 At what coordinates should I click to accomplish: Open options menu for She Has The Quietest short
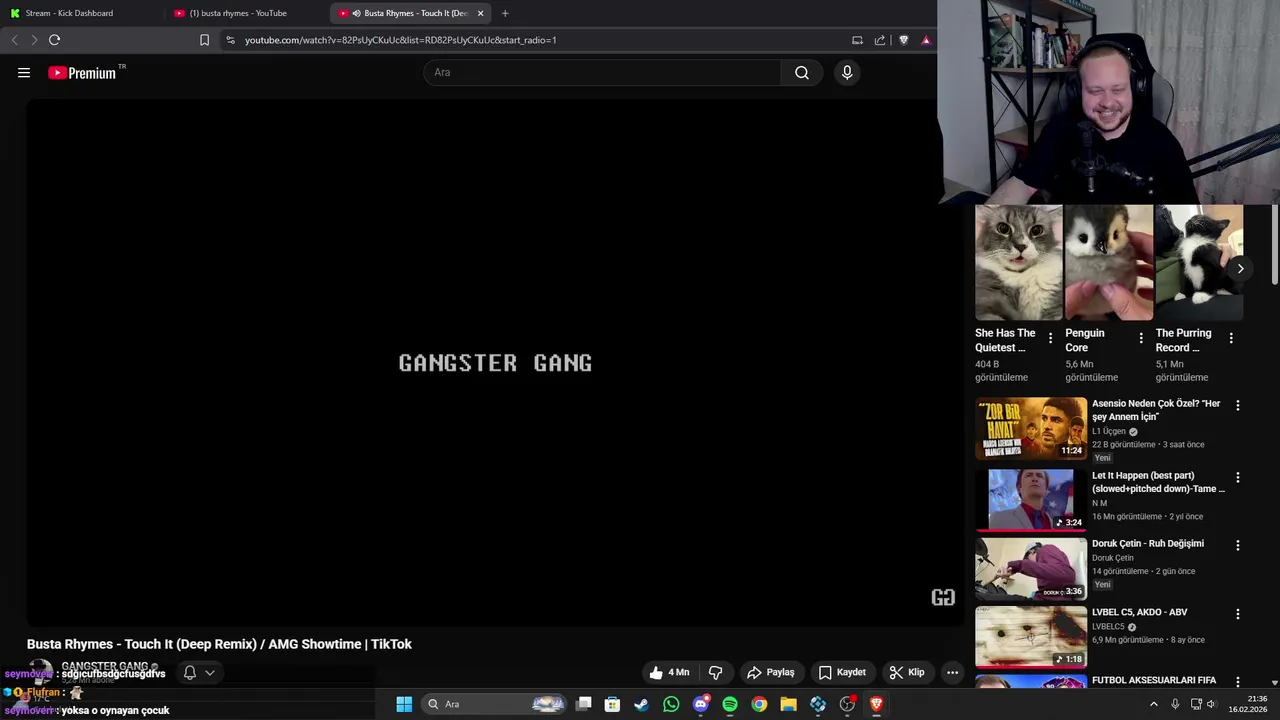[1050, 338]
